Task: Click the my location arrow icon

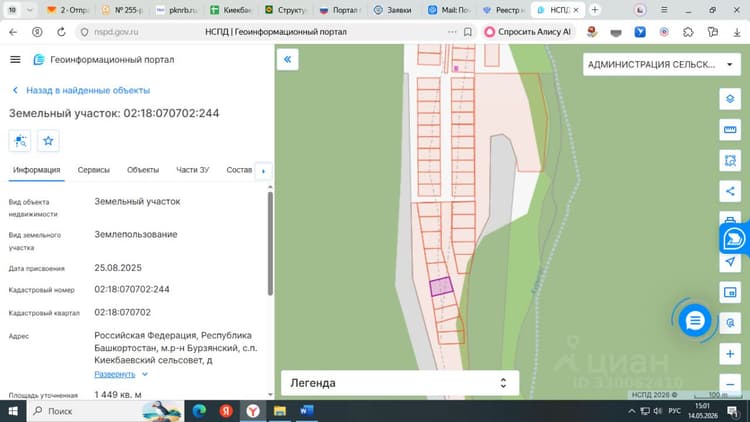Action: tap(730, 262)
